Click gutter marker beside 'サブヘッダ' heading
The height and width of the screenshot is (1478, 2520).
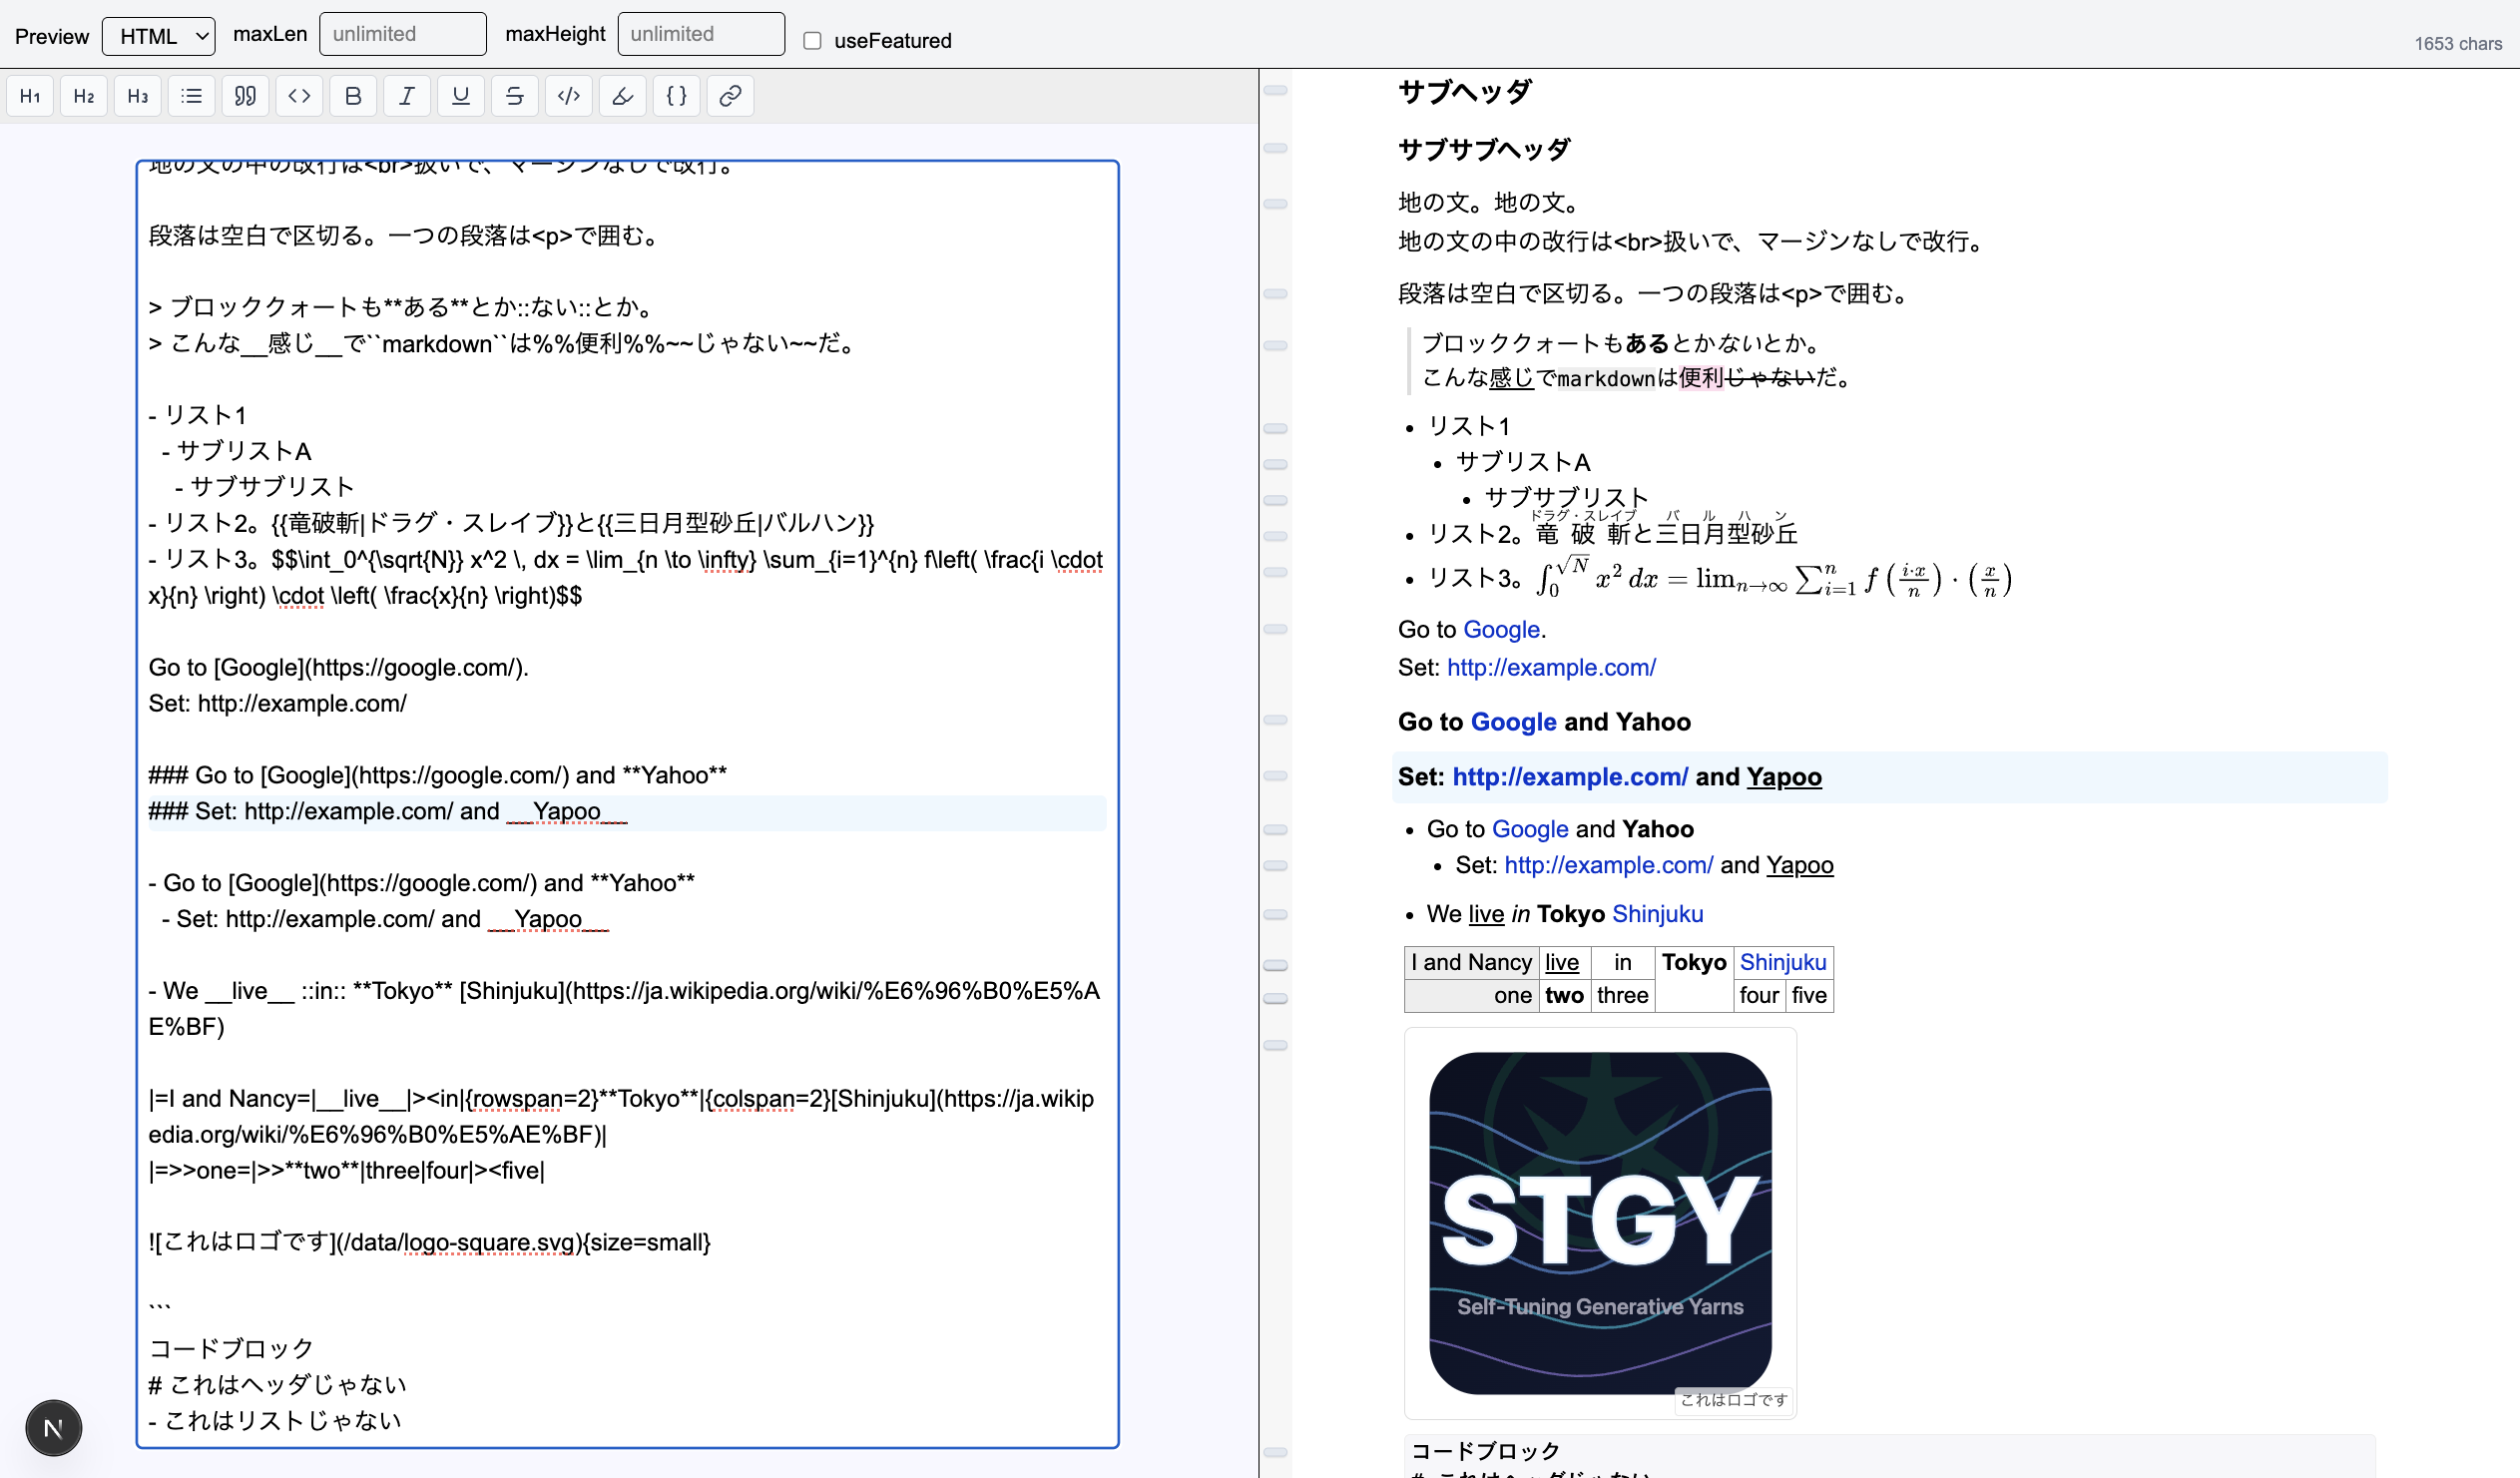coord(1275,91)
